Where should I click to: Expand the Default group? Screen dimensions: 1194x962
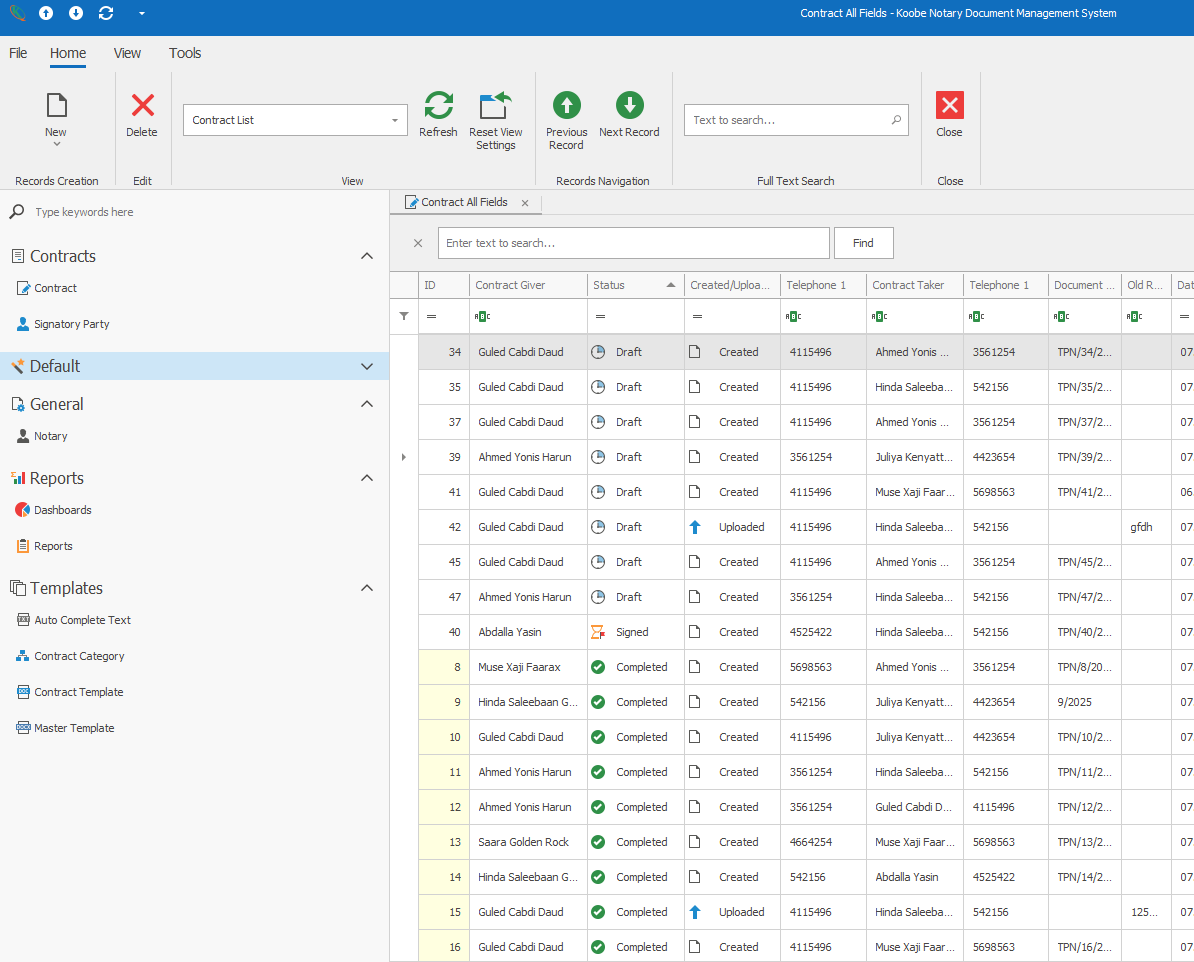366,366
